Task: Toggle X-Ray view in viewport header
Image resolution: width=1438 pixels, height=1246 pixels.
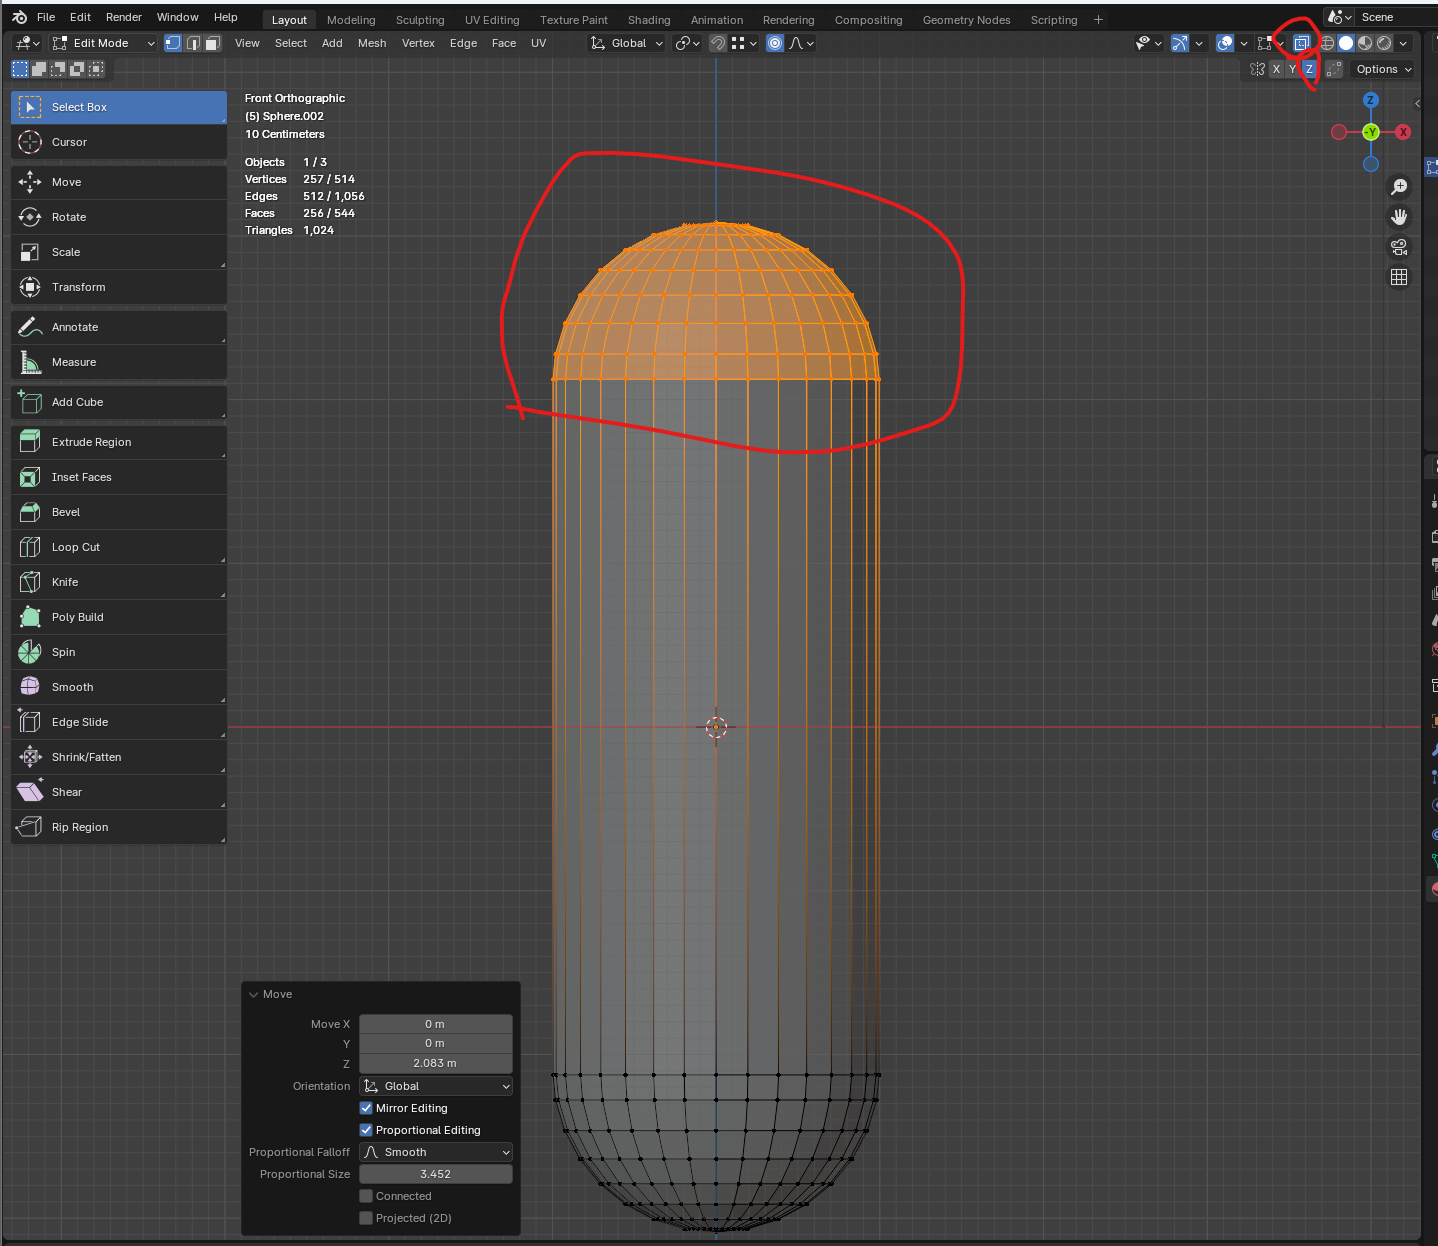Action: pyautogui.click(x=1301, y=43)
